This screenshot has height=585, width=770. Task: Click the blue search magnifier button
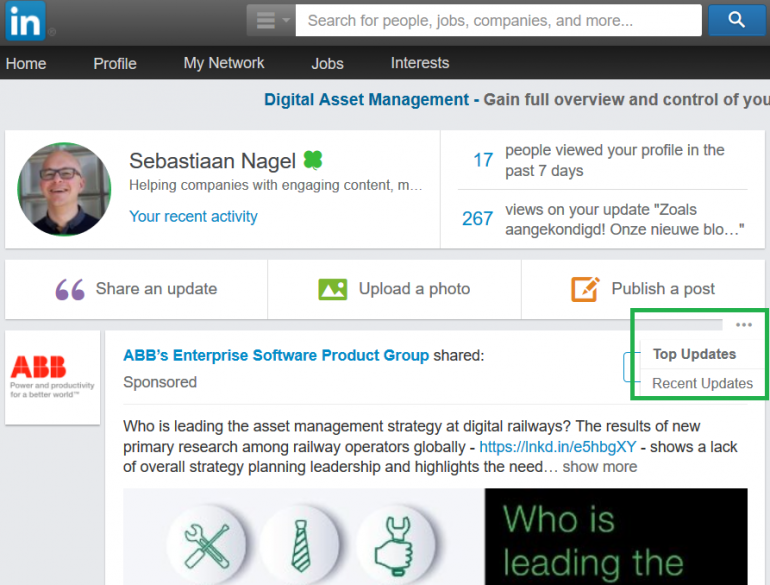pos(736,20)
